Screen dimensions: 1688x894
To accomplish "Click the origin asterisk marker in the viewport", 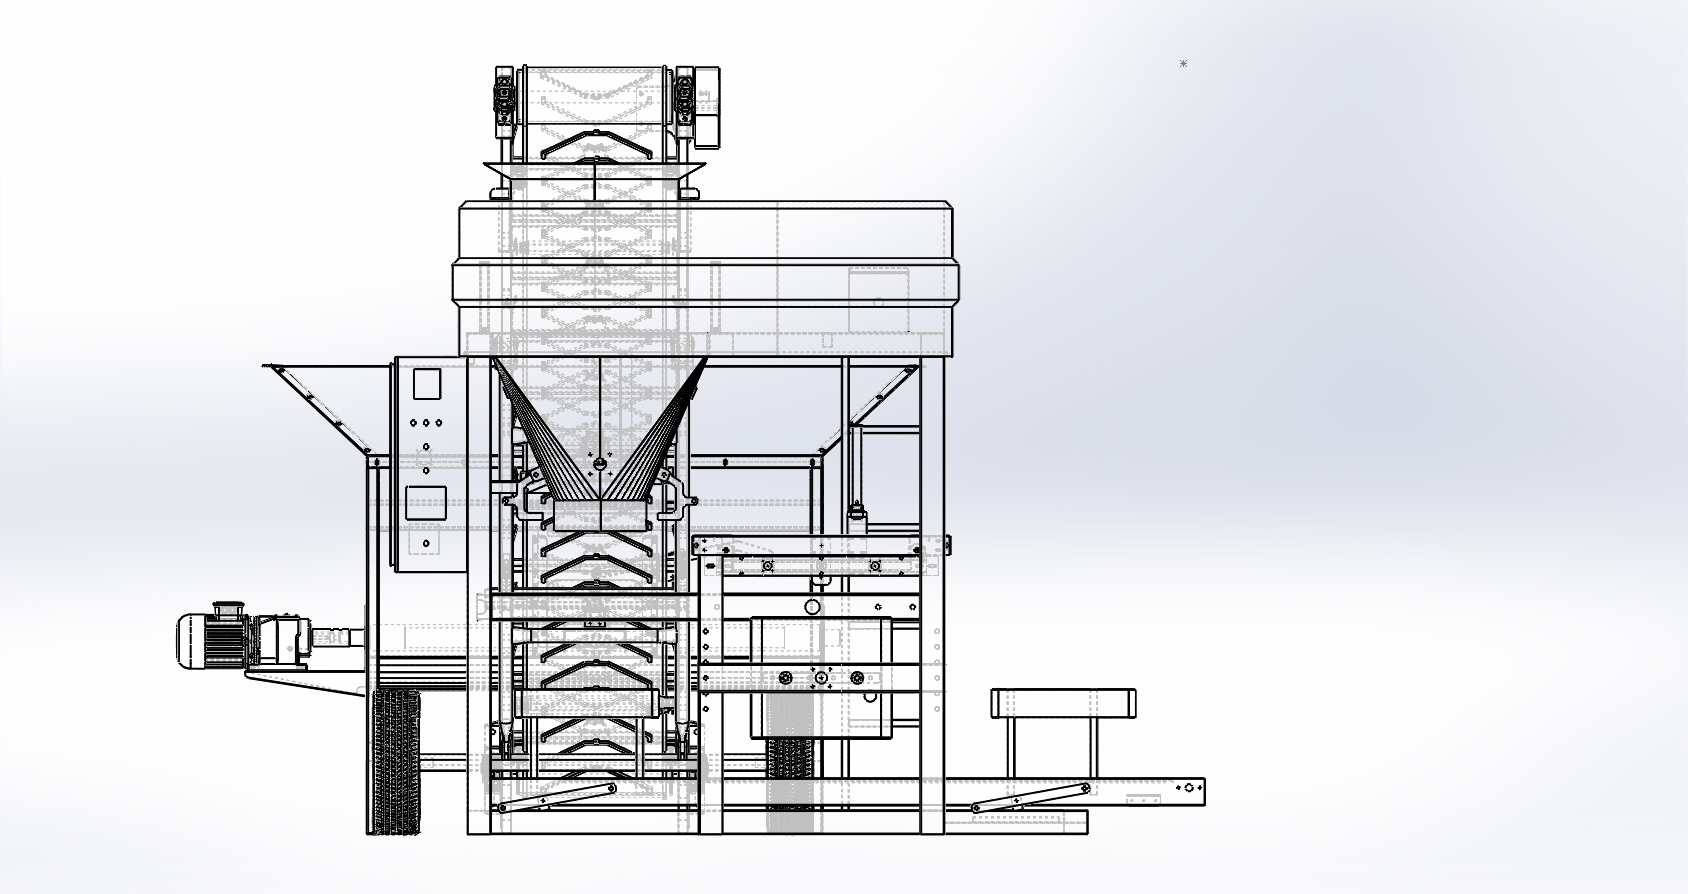I will pos(1183,64).
